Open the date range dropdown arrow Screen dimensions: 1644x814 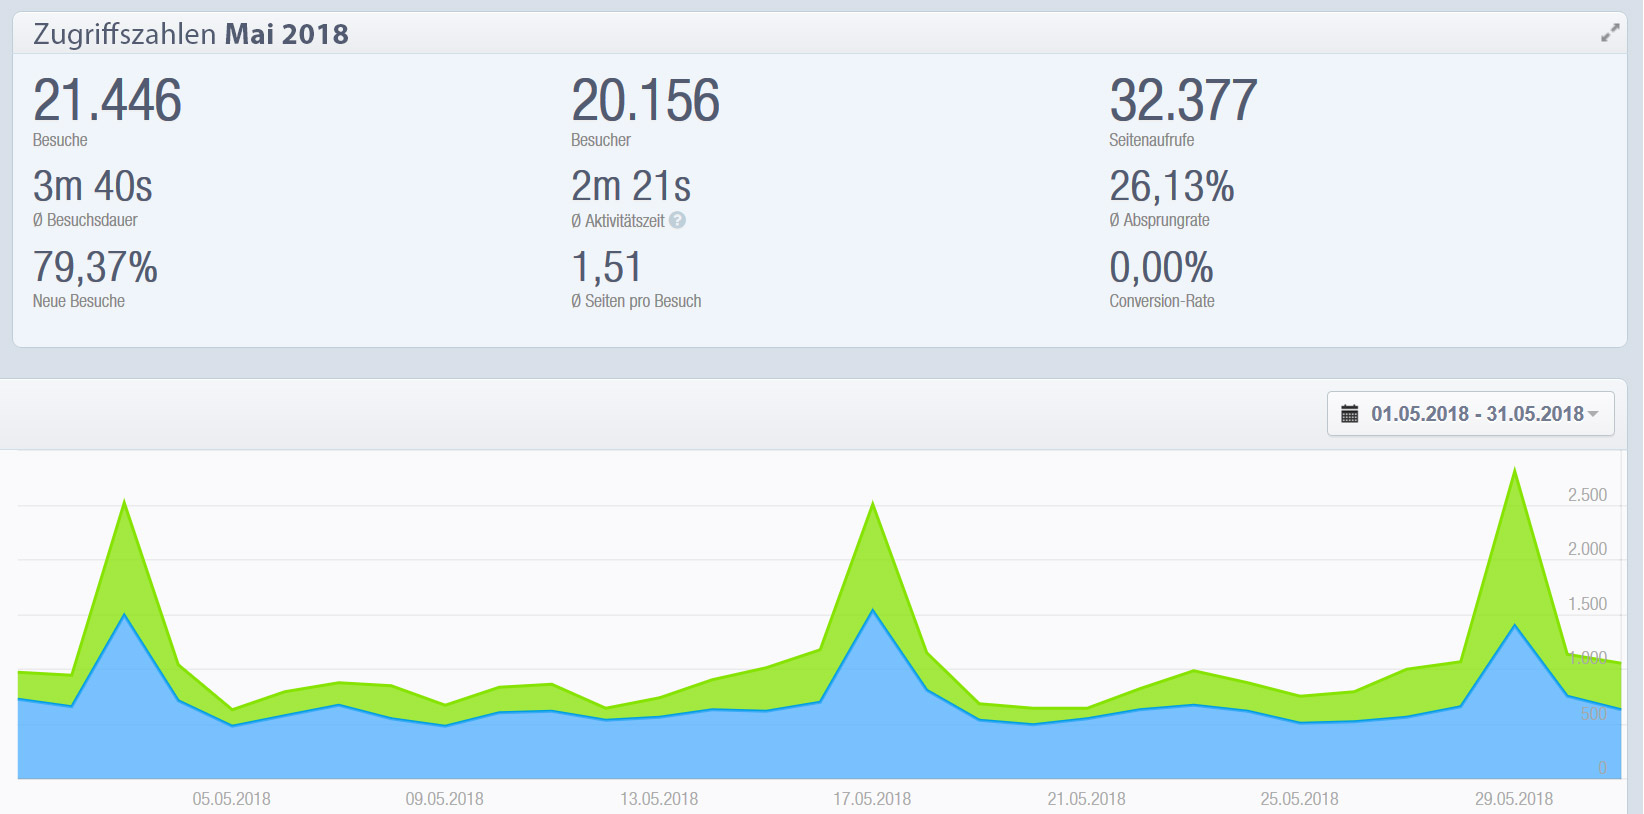coord(1593,414)
